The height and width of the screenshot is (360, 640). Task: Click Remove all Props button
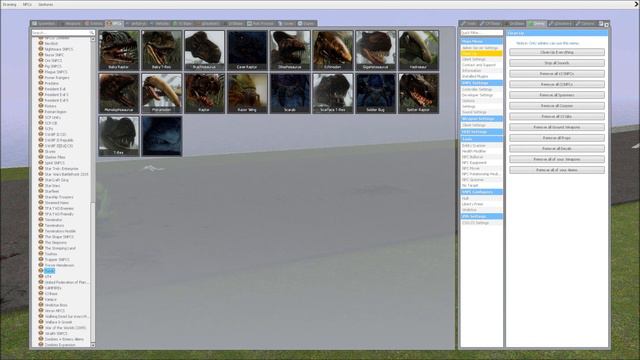click(557, 138)
